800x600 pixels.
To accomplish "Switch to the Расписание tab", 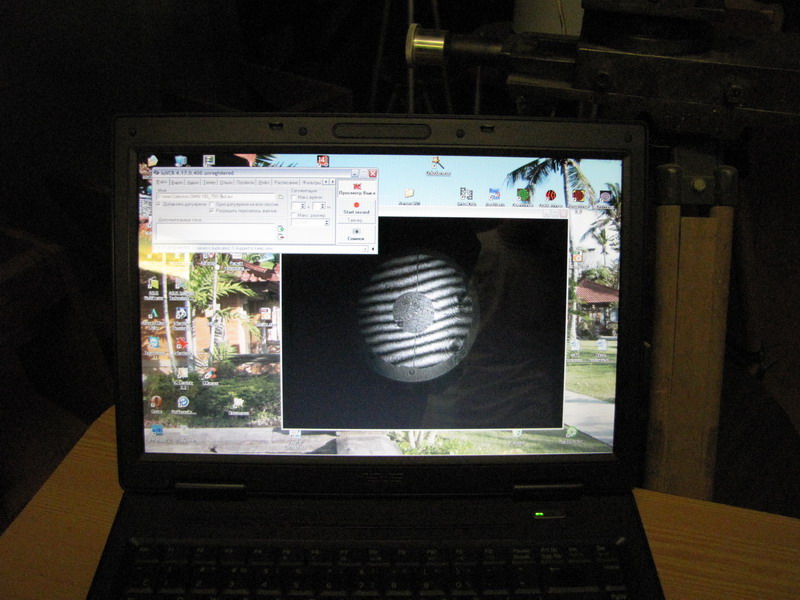I will (x=285, y=182).
